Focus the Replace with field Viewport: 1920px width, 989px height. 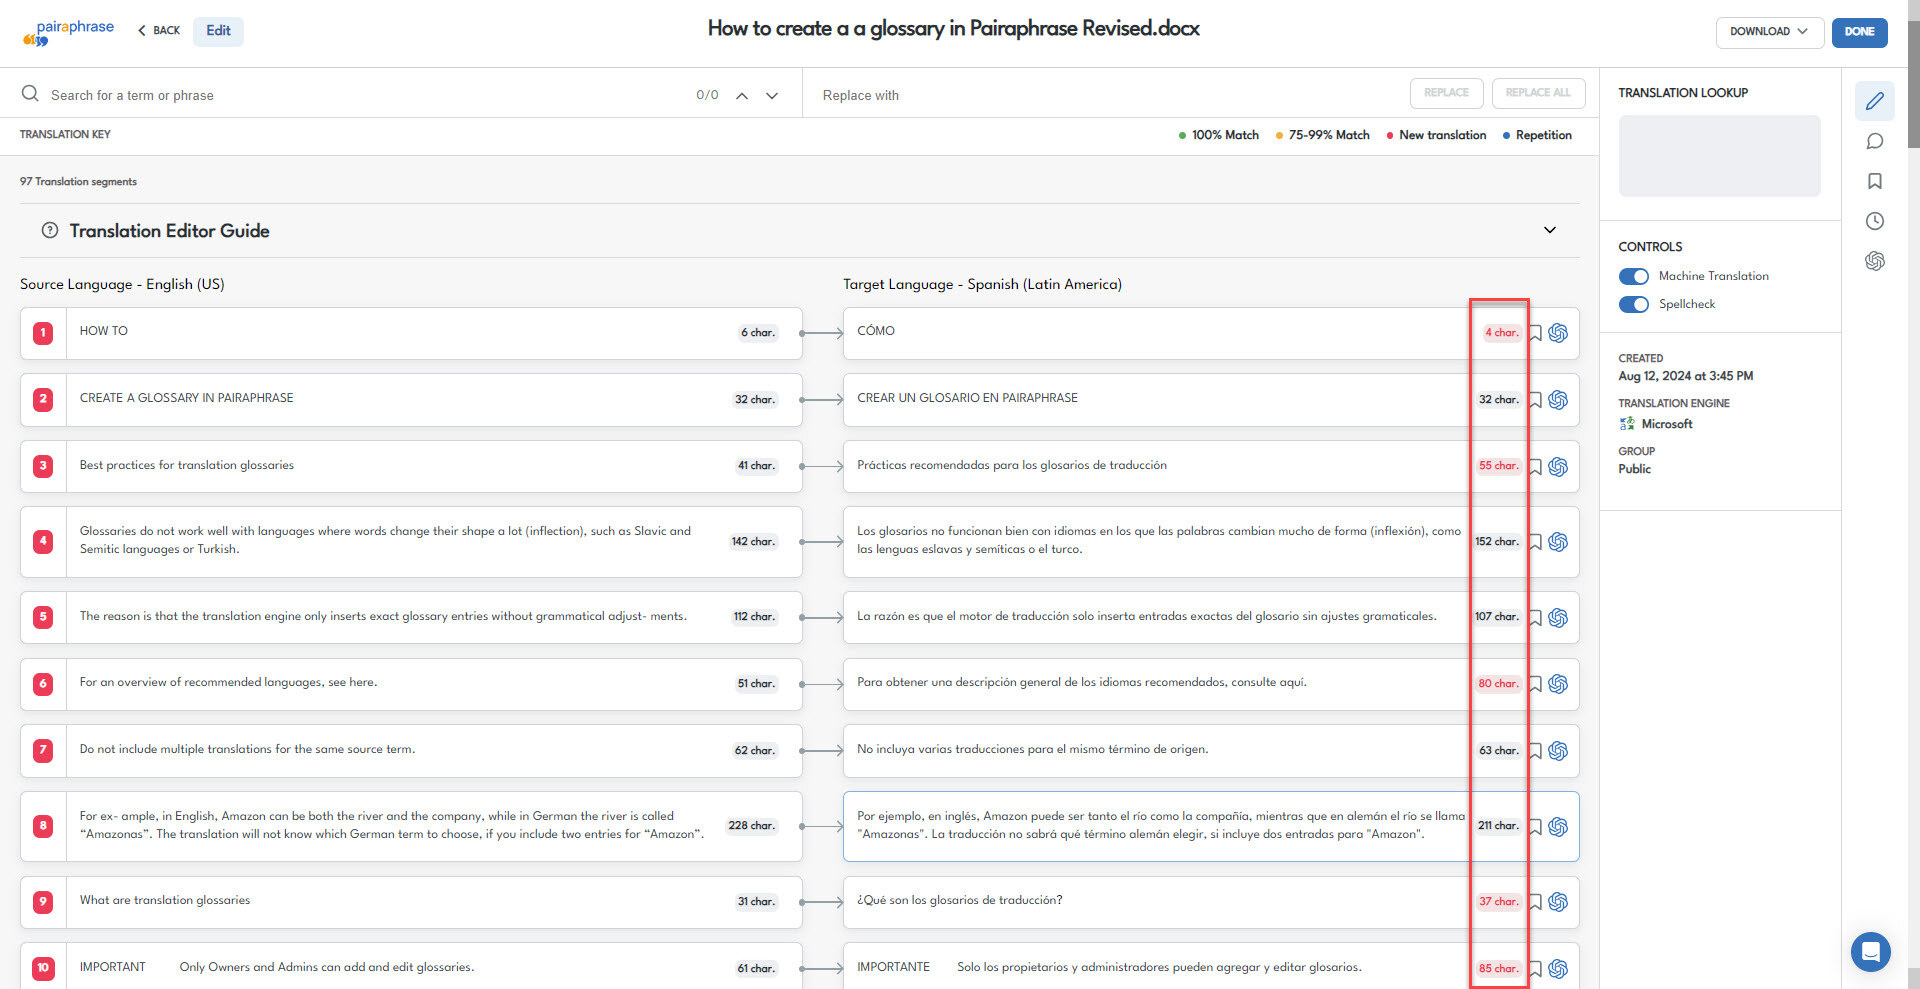[x=1110, y=95]
